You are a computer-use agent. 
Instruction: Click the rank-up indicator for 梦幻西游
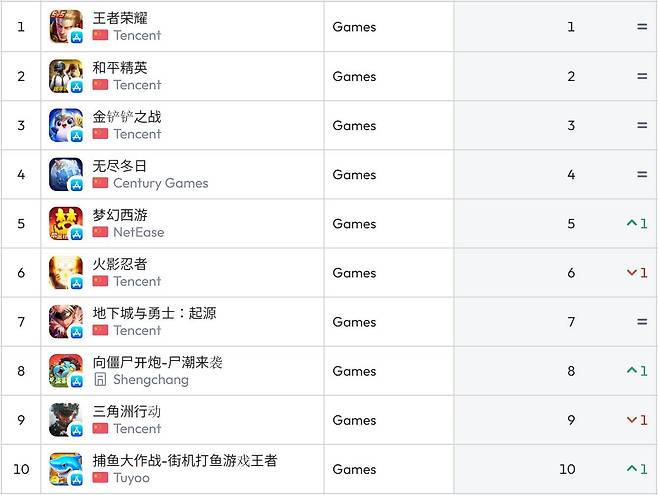tap(637, 223)
